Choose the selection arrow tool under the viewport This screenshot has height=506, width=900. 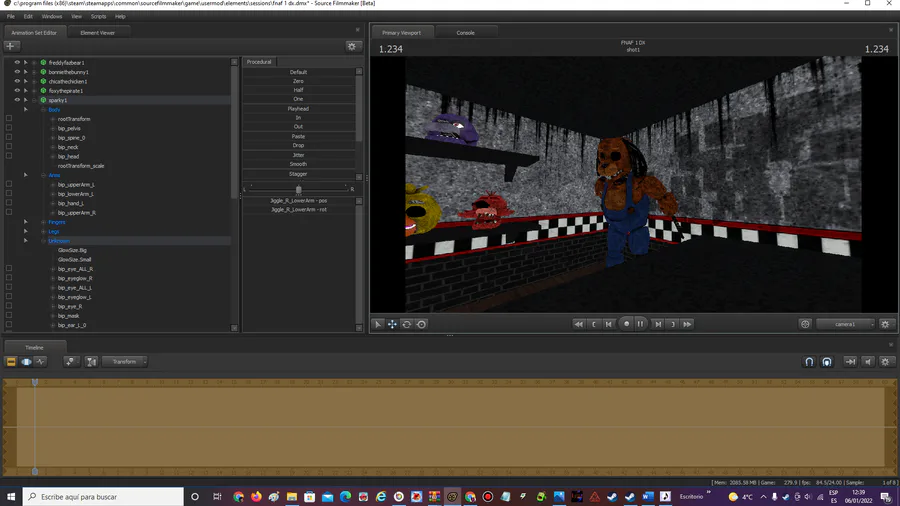[x=378, y=324]
